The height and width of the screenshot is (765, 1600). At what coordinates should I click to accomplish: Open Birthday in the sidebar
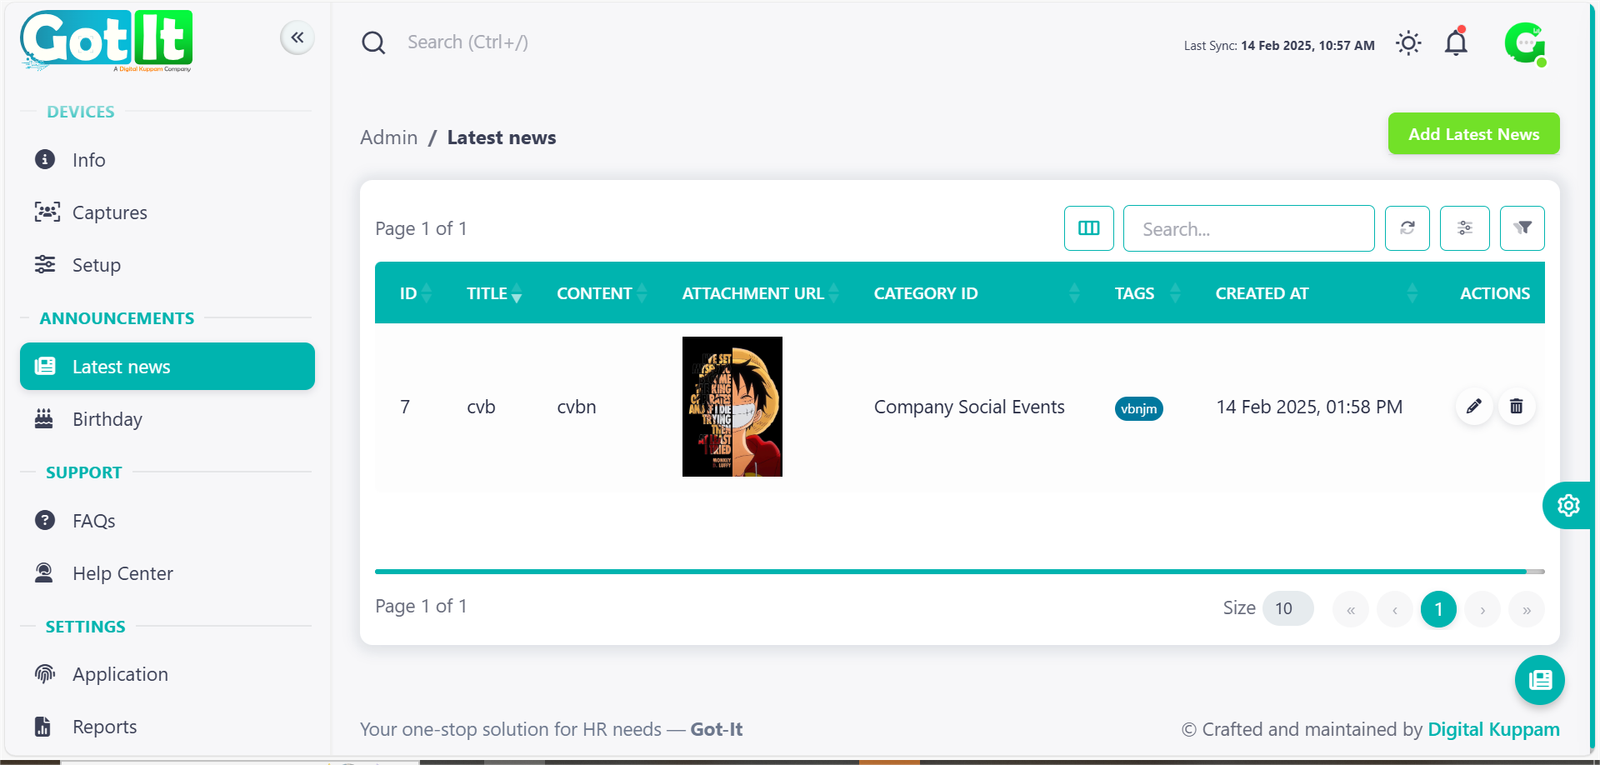pos(107,419)
